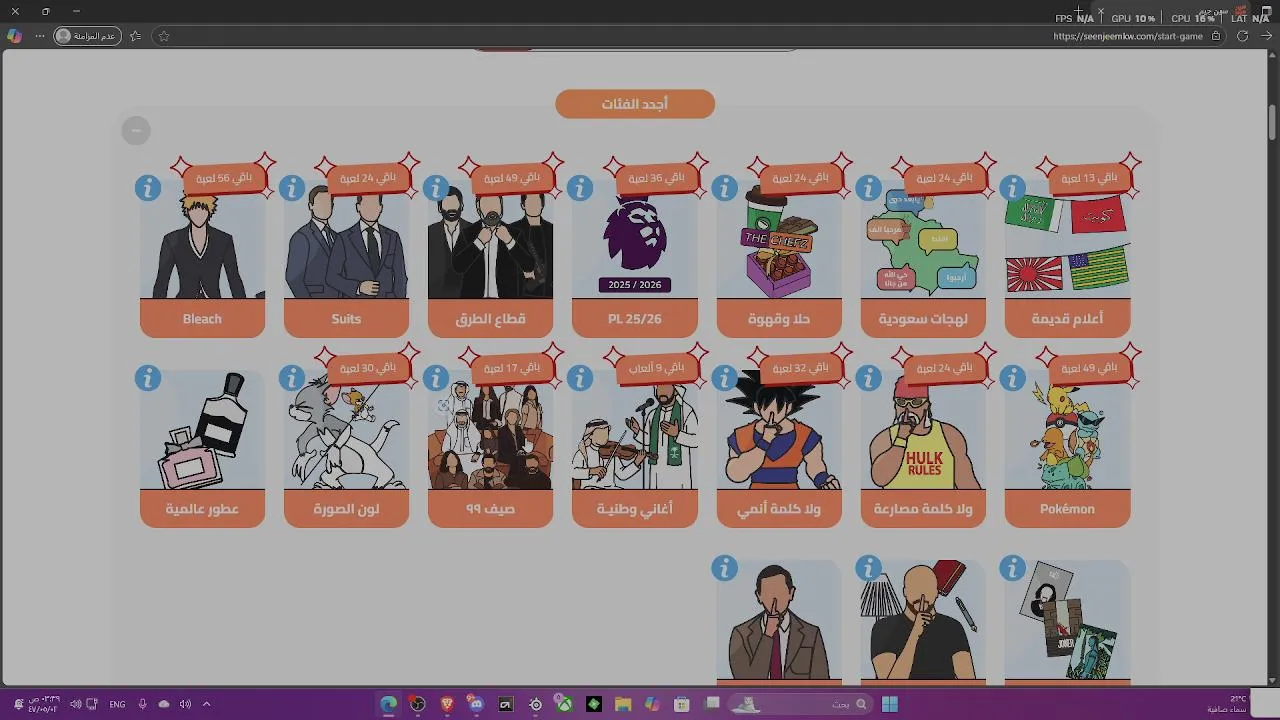The width and height of the screenshot is (1280, 720).
Task: Open Brave browser from taskbar
Action: [x=447, y=704]
